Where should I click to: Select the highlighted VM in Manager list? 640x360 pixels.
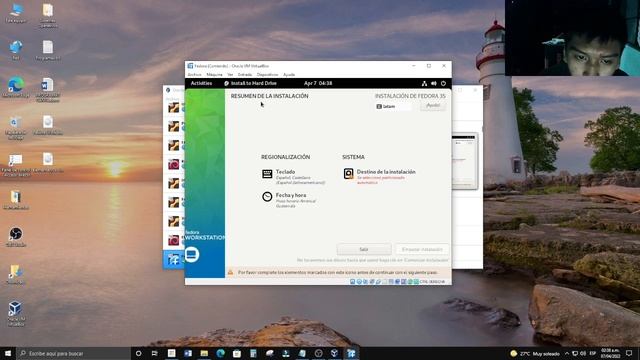coord(173,259)
